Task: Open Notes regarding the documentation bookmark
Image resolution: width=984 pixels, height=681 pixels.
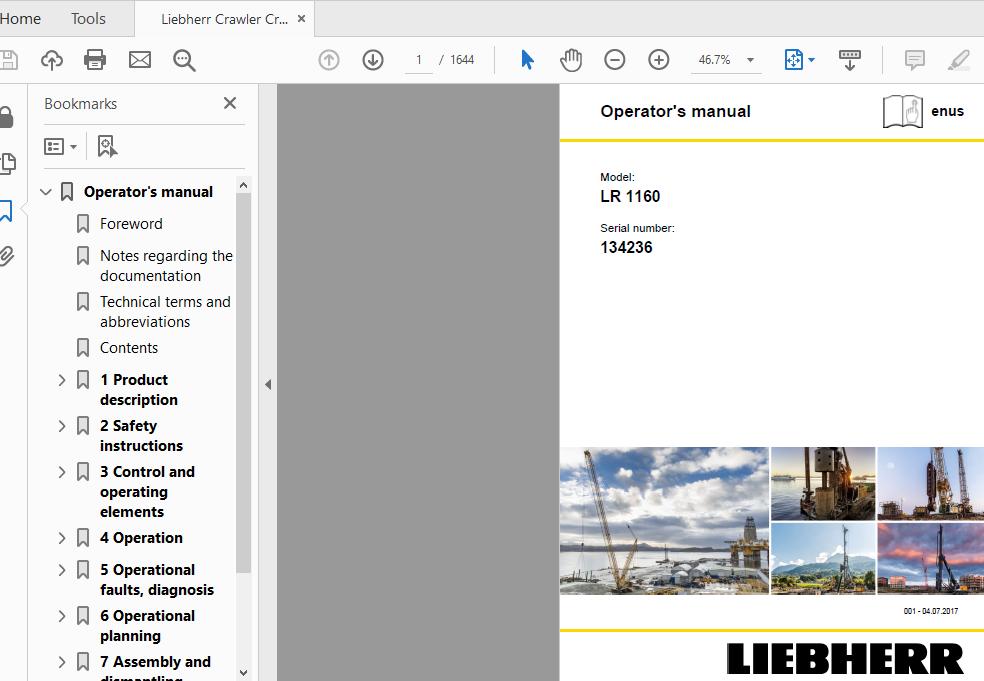Action: click(x=166, y=265)
